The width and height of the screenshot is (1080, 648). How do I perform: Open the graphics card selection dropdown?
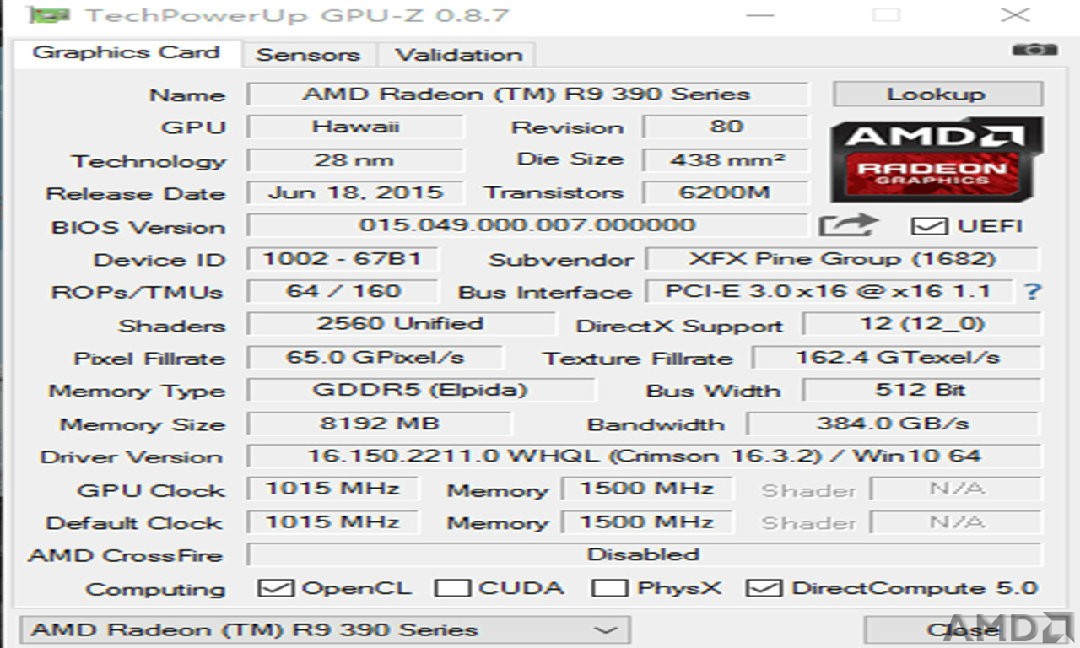[324, 630]
